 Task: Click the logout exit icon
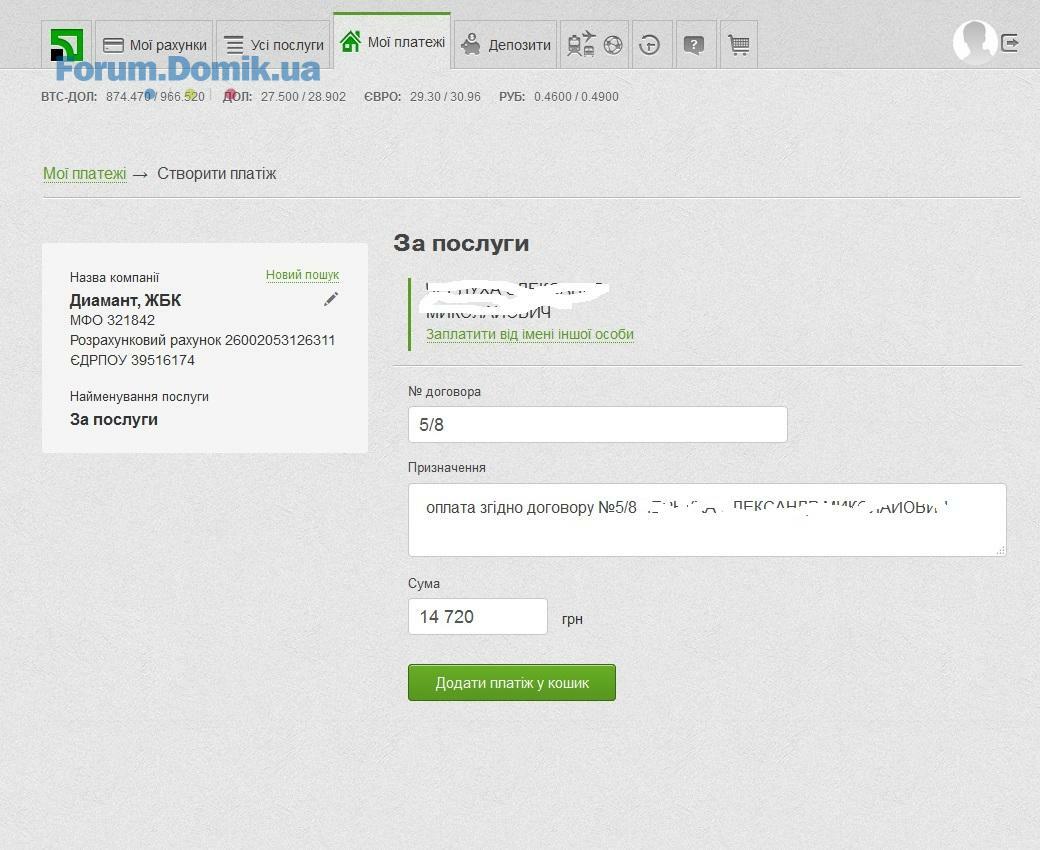point(1010,43)
